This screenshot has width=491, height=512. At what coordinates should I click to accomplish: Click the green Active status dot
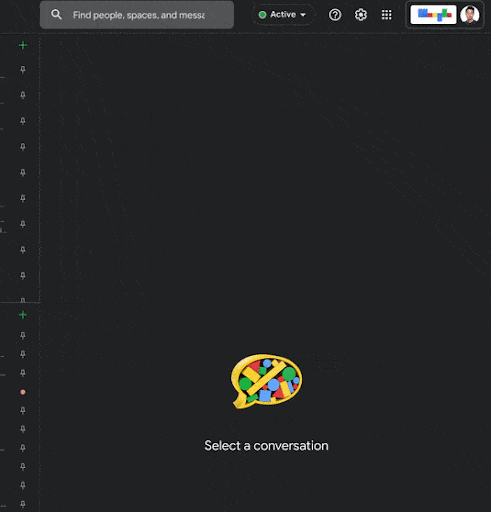tap(262, 15)
